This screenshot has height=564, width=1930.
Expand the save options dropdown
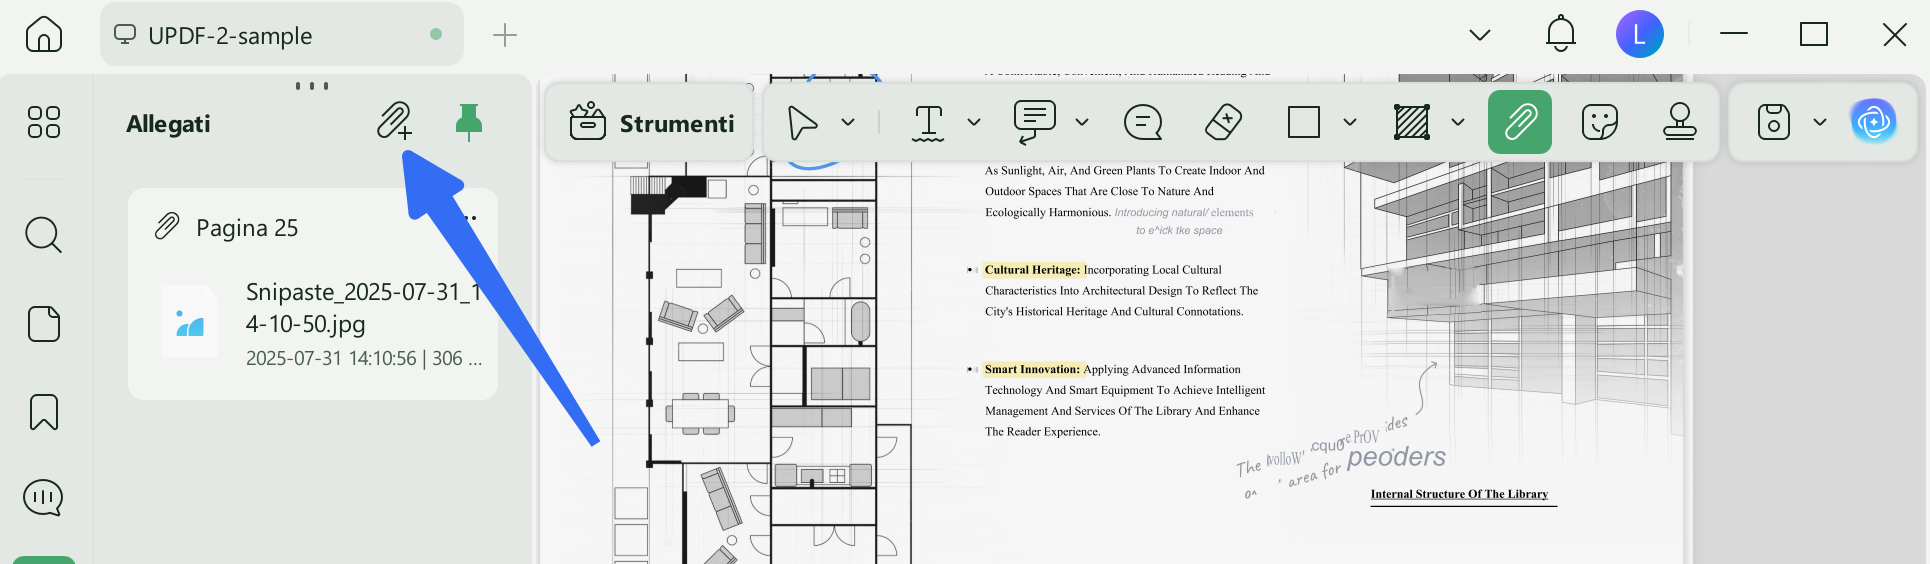(1820, 122)
